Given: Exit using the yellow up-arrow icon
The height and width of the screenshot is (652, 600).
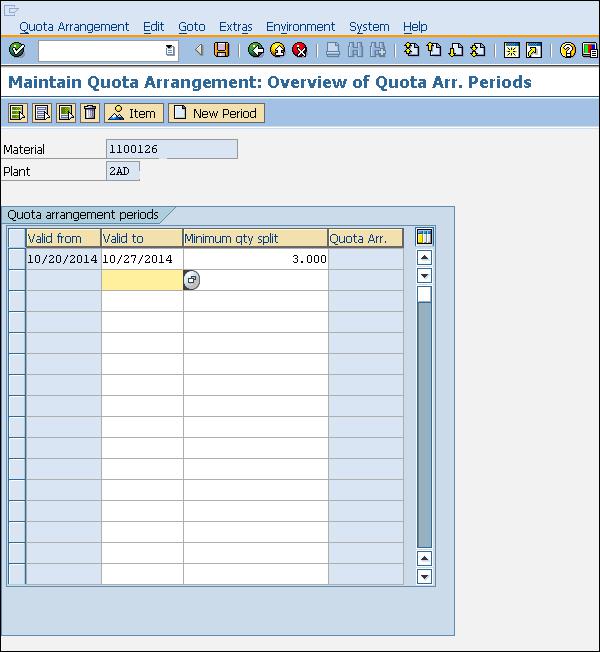Looking at the screenshot, I should [x=278, y=50].
